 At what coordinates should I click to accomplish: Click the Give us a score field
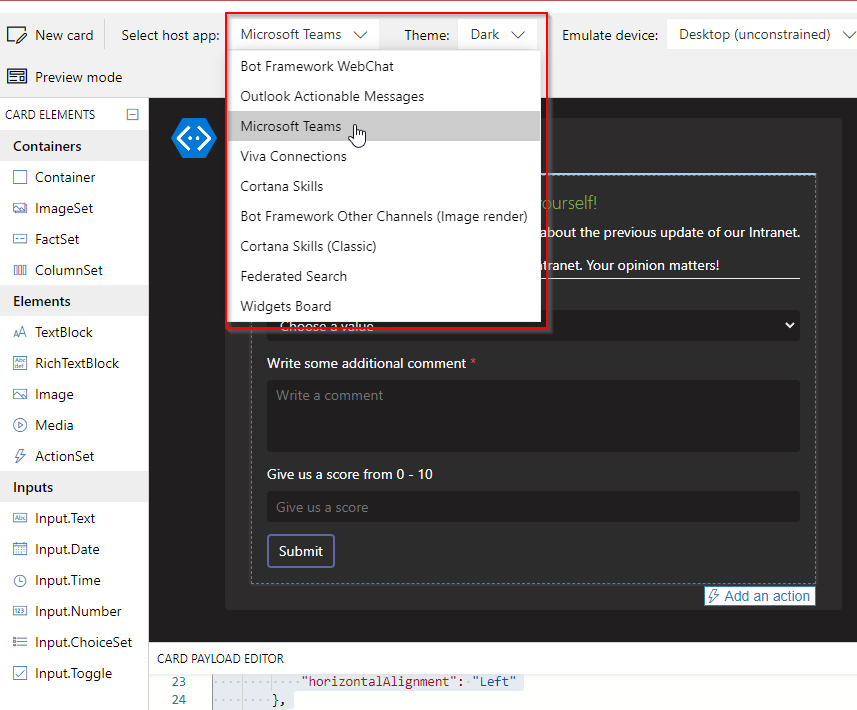(533, 507)
